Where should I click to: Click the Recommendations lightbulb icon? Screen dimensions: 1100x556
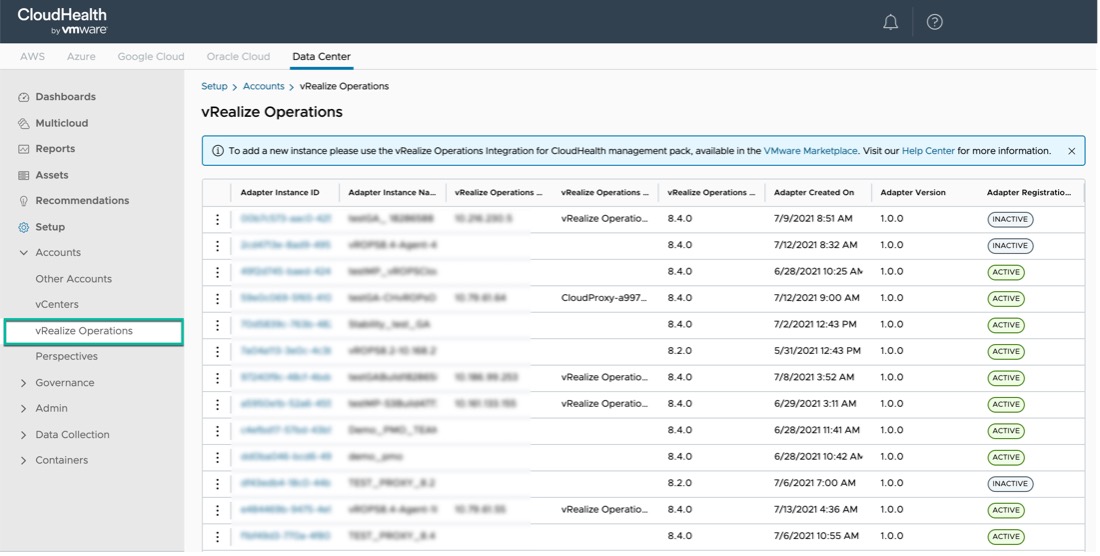[x=24, y=201]
